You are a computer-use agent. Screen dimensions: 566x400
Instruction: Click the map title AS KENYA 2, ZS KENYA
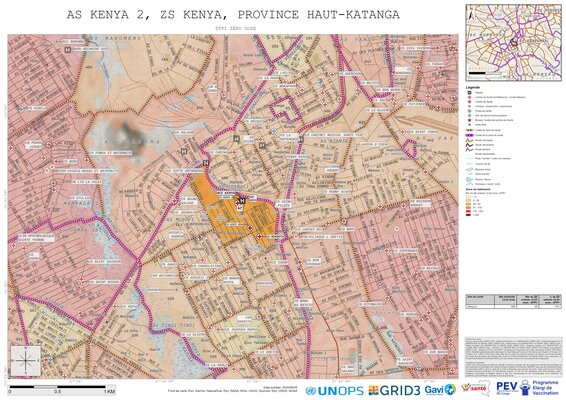pyautogui.click(x=233, y=14)
